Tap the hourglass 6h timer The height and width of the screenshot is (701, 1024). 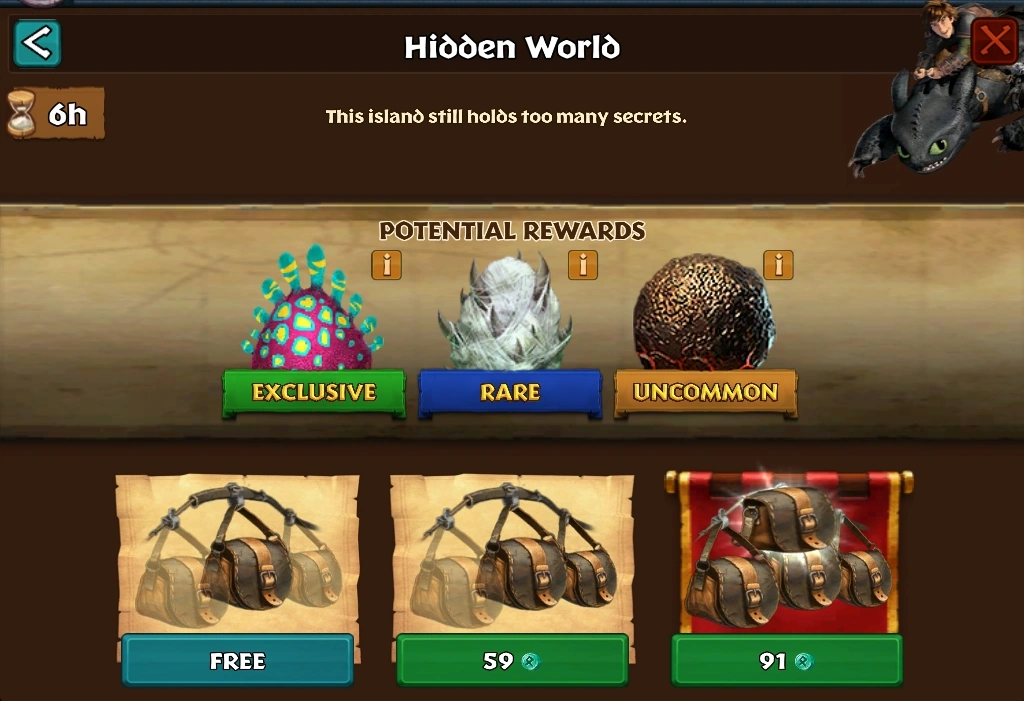click(x=56, y=114)
